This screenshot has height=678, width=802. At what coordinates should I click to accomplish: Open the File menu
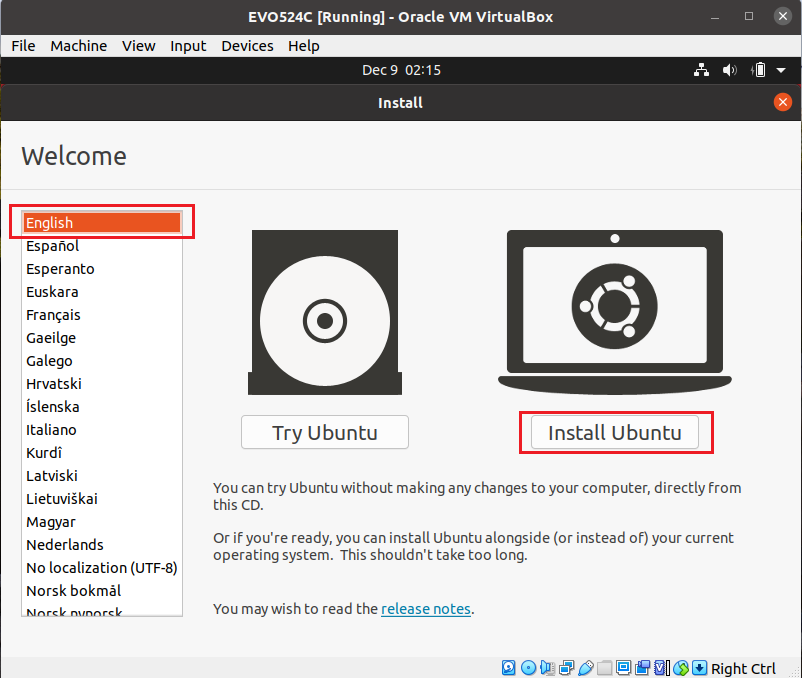tap(24, 46)
